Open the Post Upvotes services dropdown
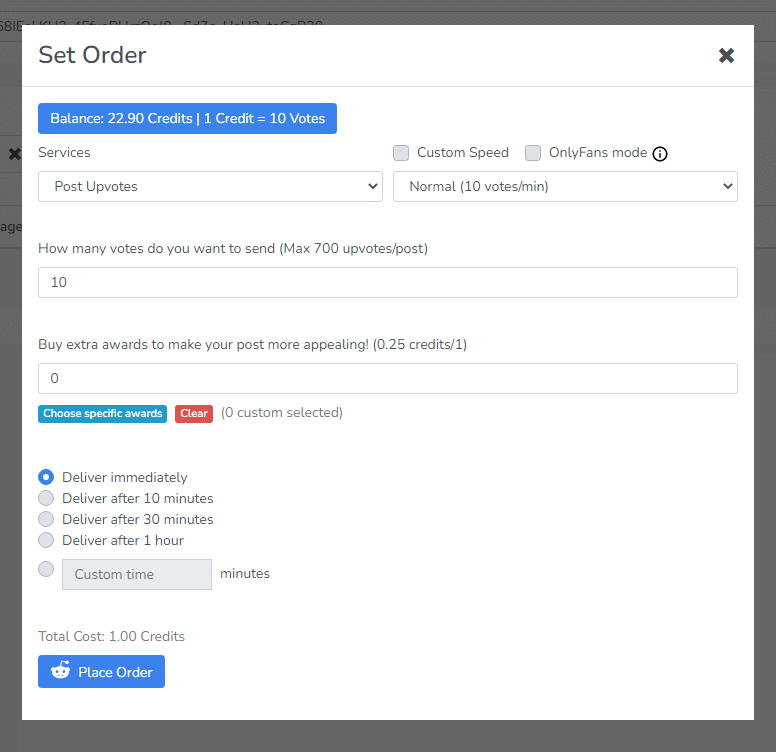Image resolution: width=776 pixels, height=752 pixels. coord(210,187)
